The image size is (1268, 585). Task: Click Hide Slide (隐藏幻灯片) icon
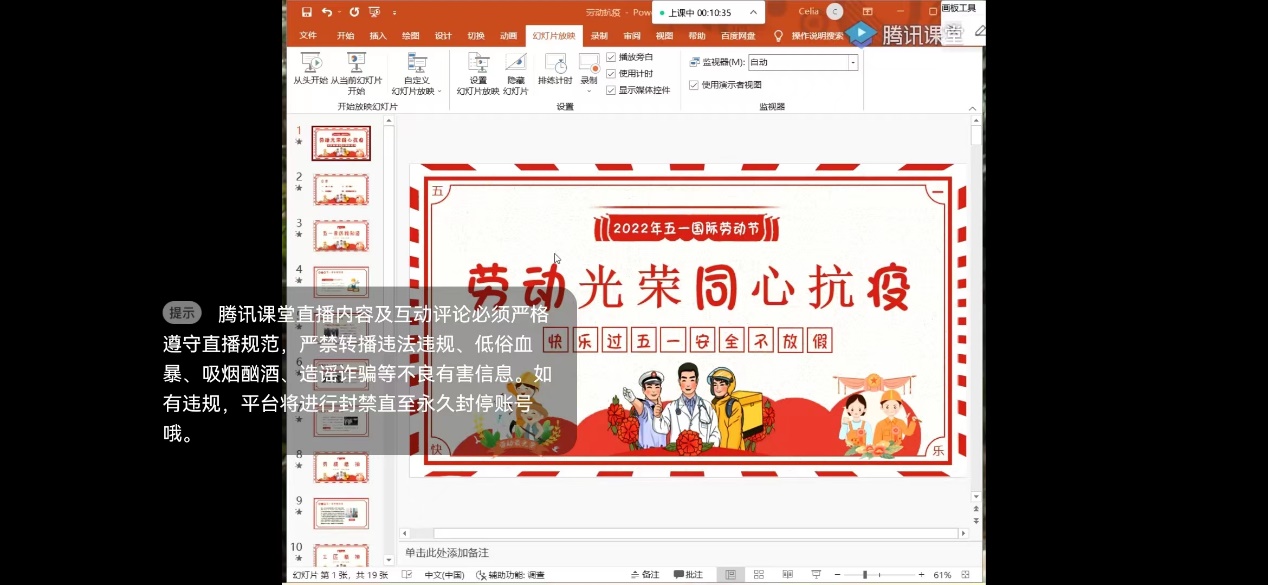click(x=515, y=68)
